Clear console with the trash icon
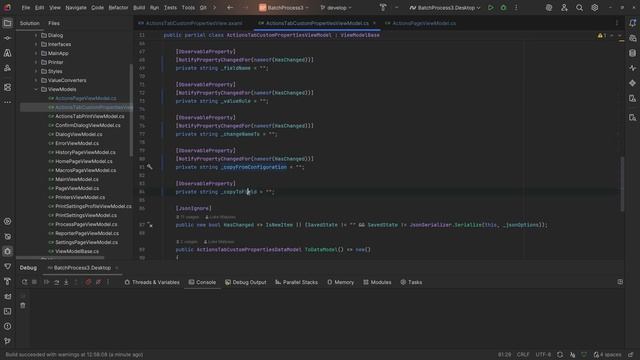640x360 pixels. pos(23,305)
